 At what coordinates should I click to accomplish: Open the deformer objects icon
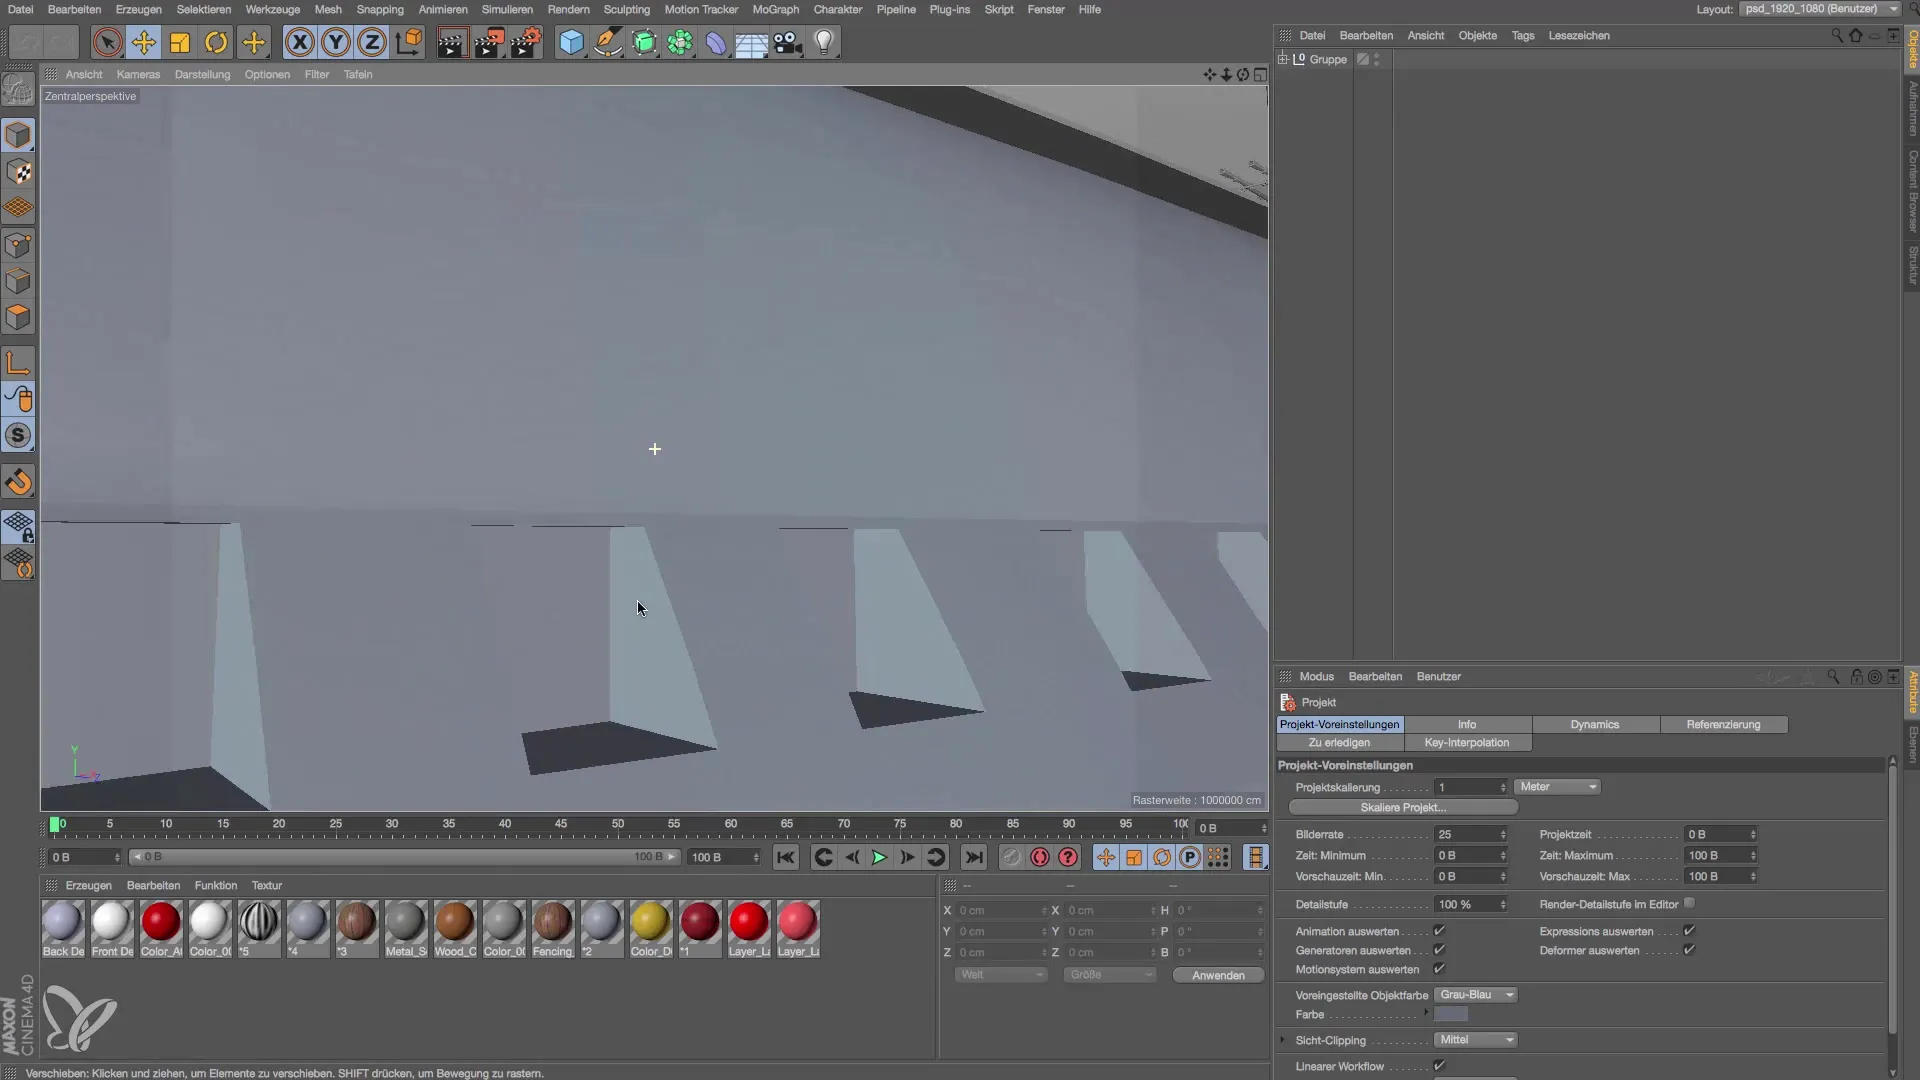(x=716, y=43)
